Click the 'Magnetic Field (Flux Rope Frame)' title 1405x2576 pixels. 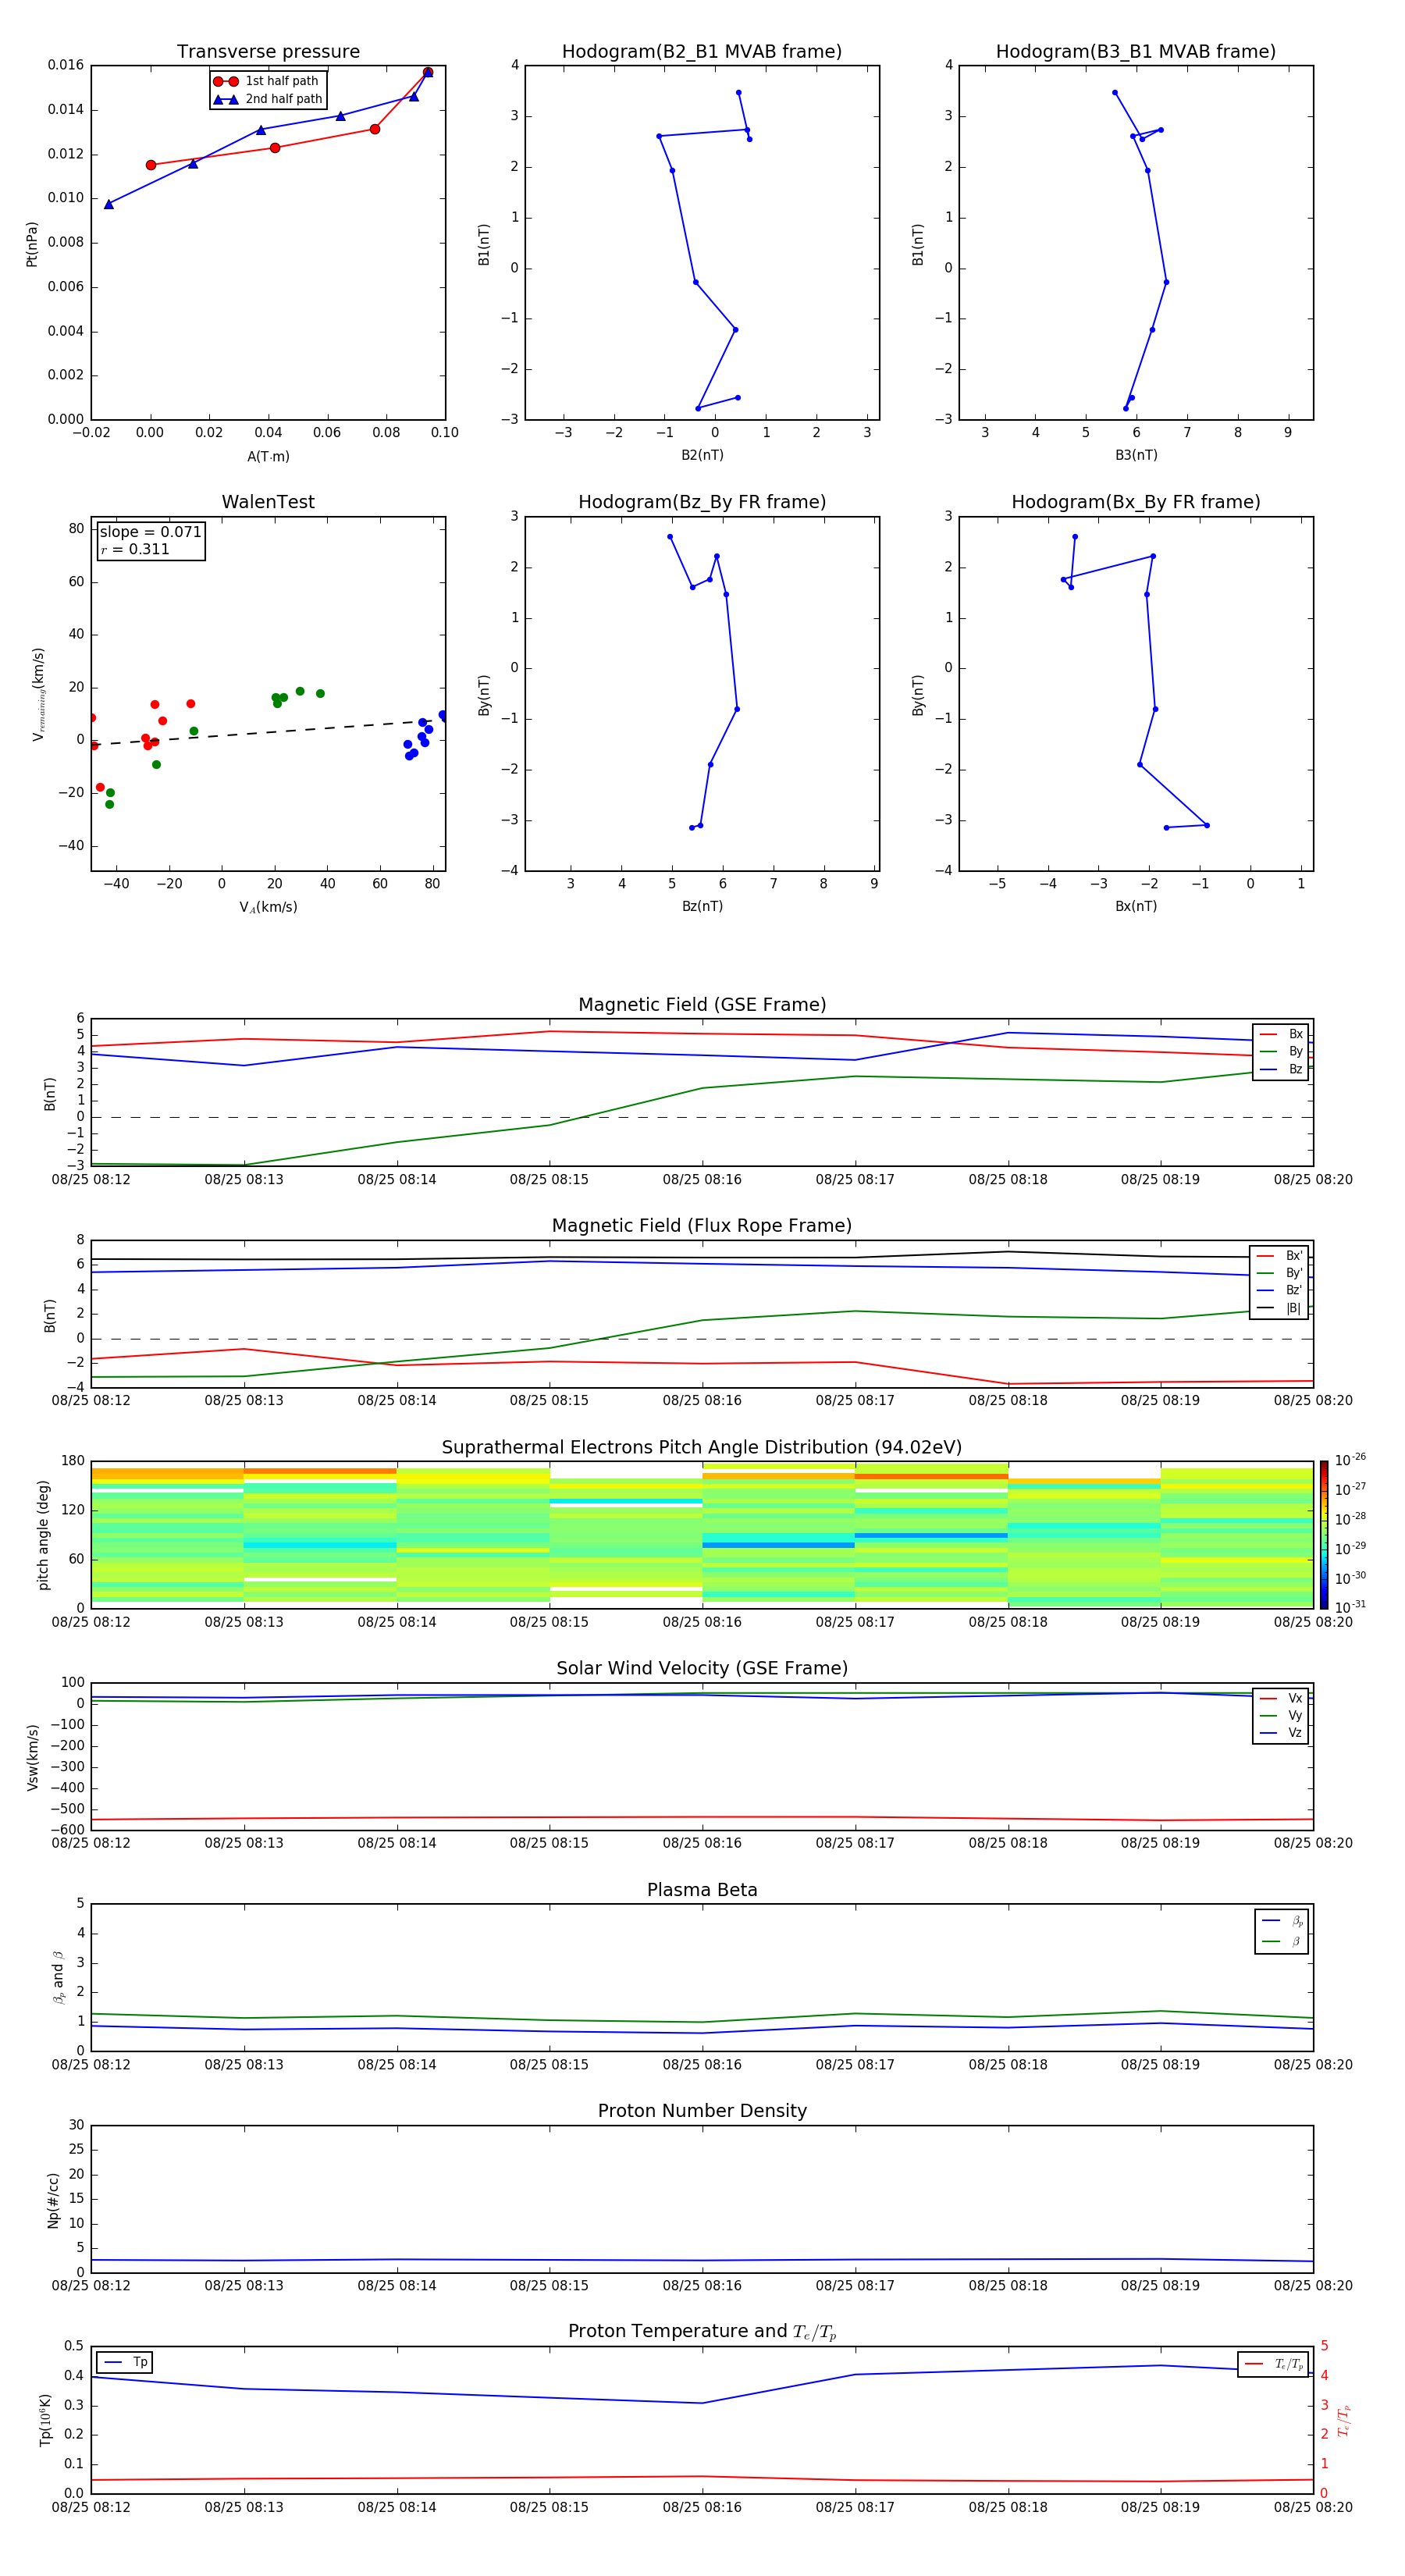[x=702, y=1226]
